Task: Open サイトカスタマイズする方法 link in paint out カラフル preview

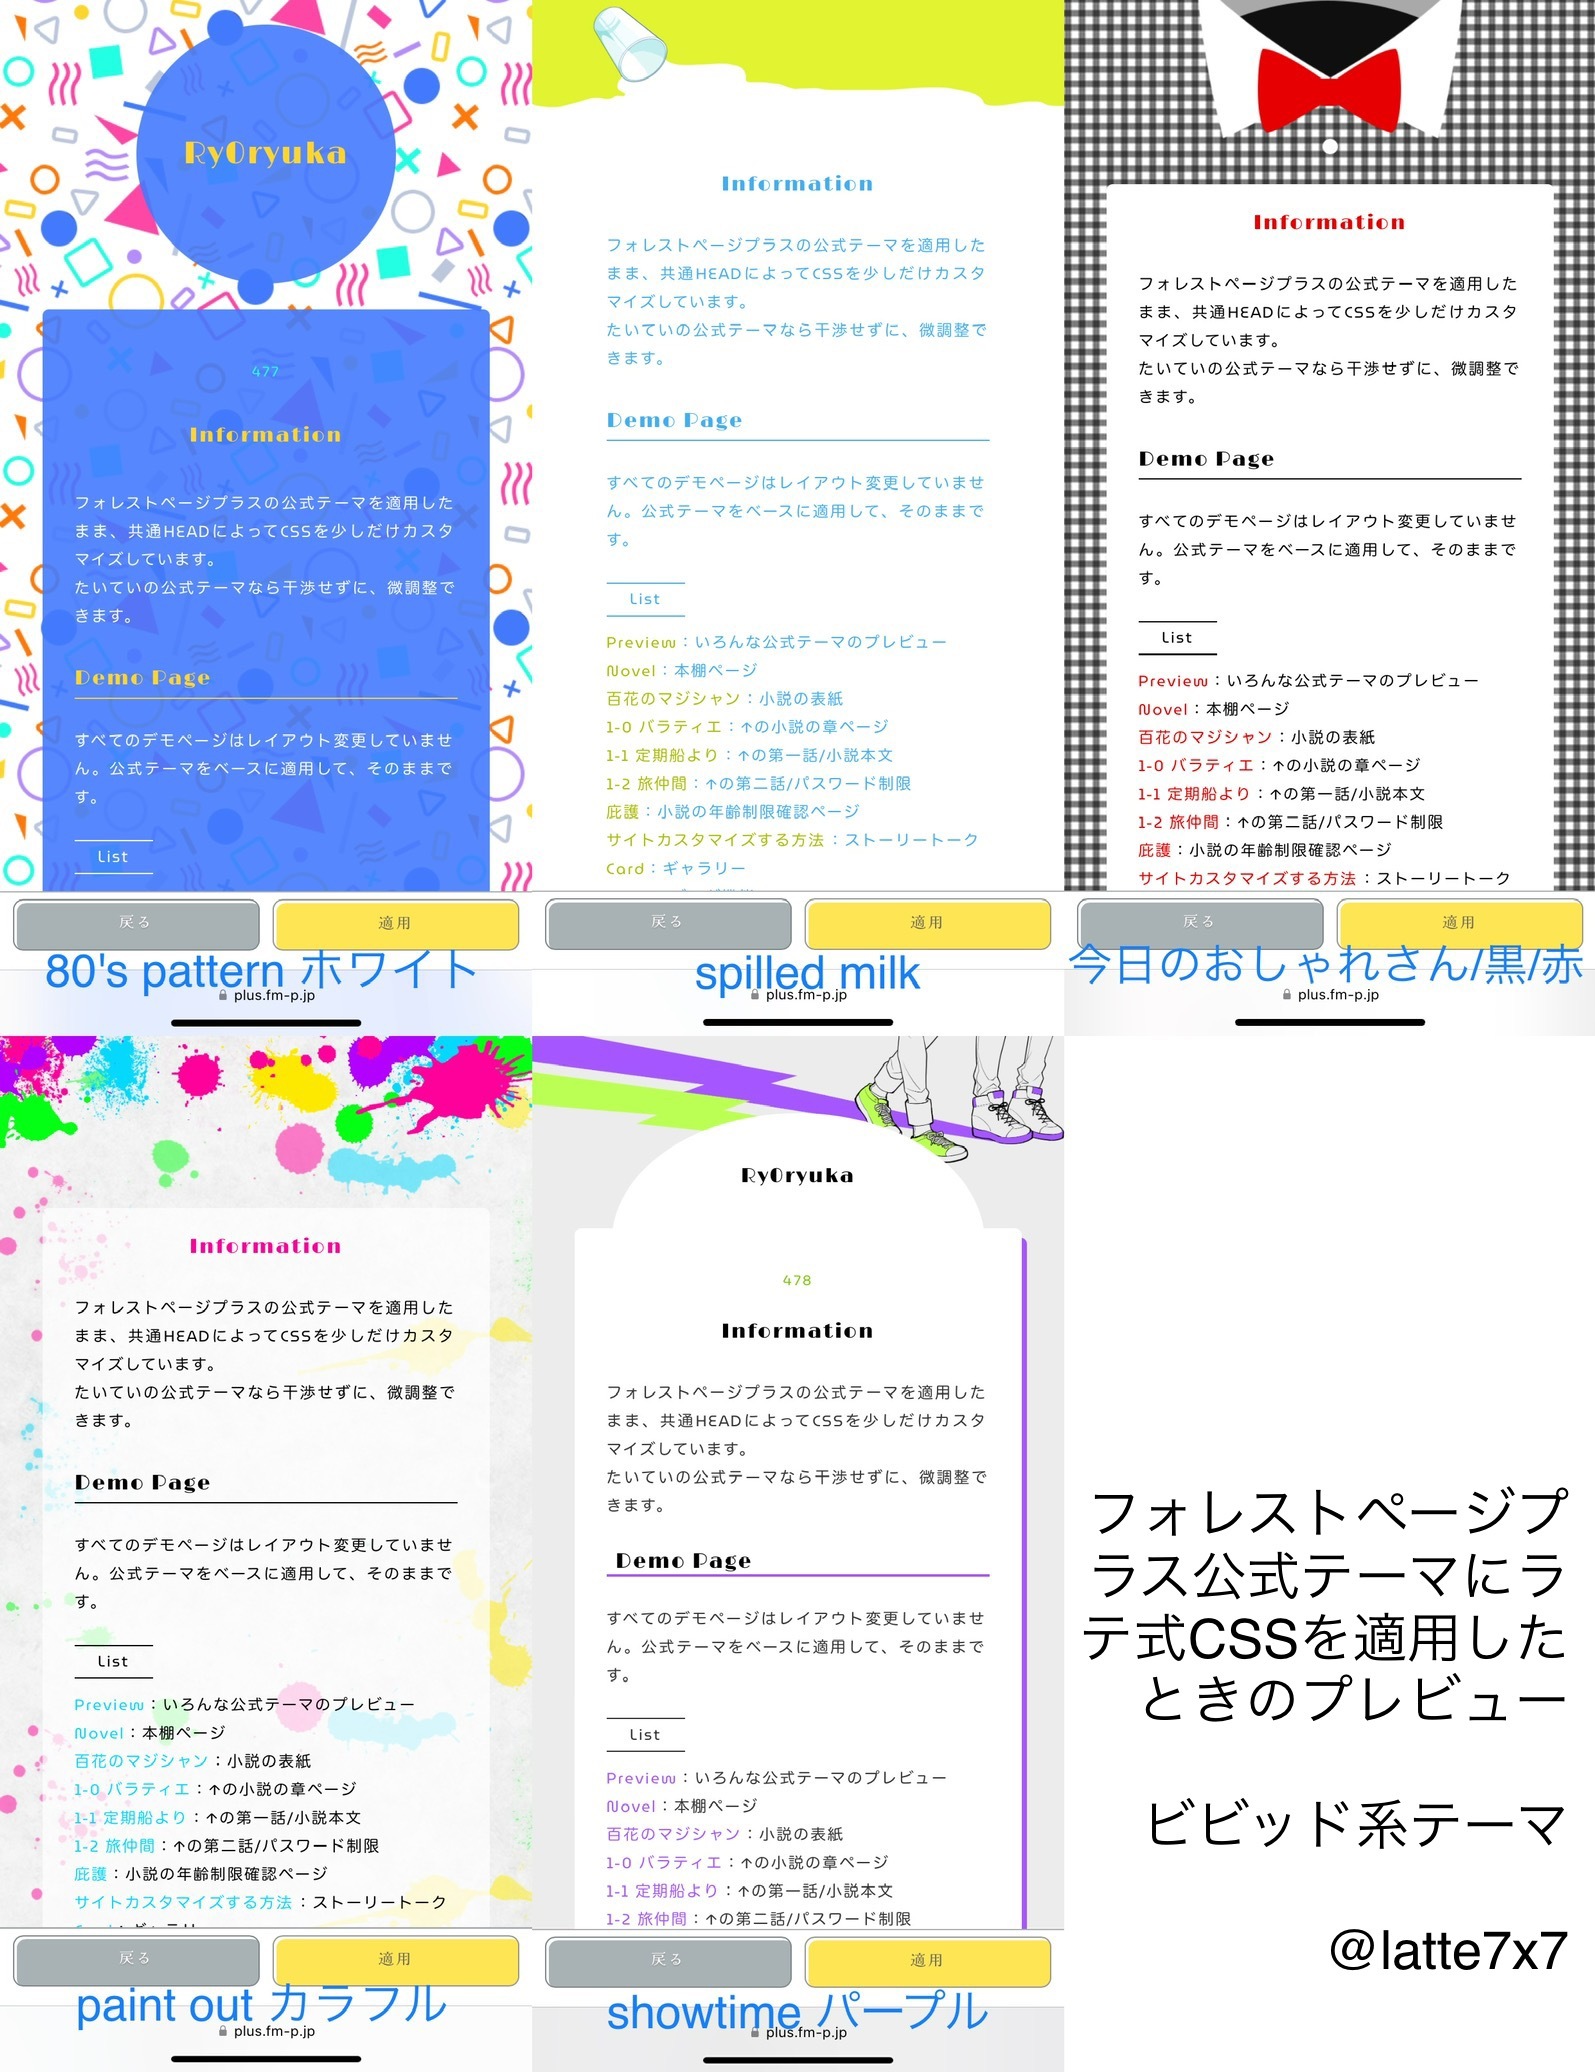Action: pyautogui.click(x=183, y=1903)
